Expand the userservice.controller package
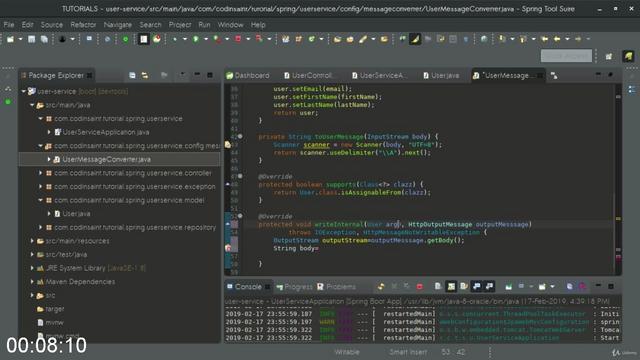 [x=40, y=173]
